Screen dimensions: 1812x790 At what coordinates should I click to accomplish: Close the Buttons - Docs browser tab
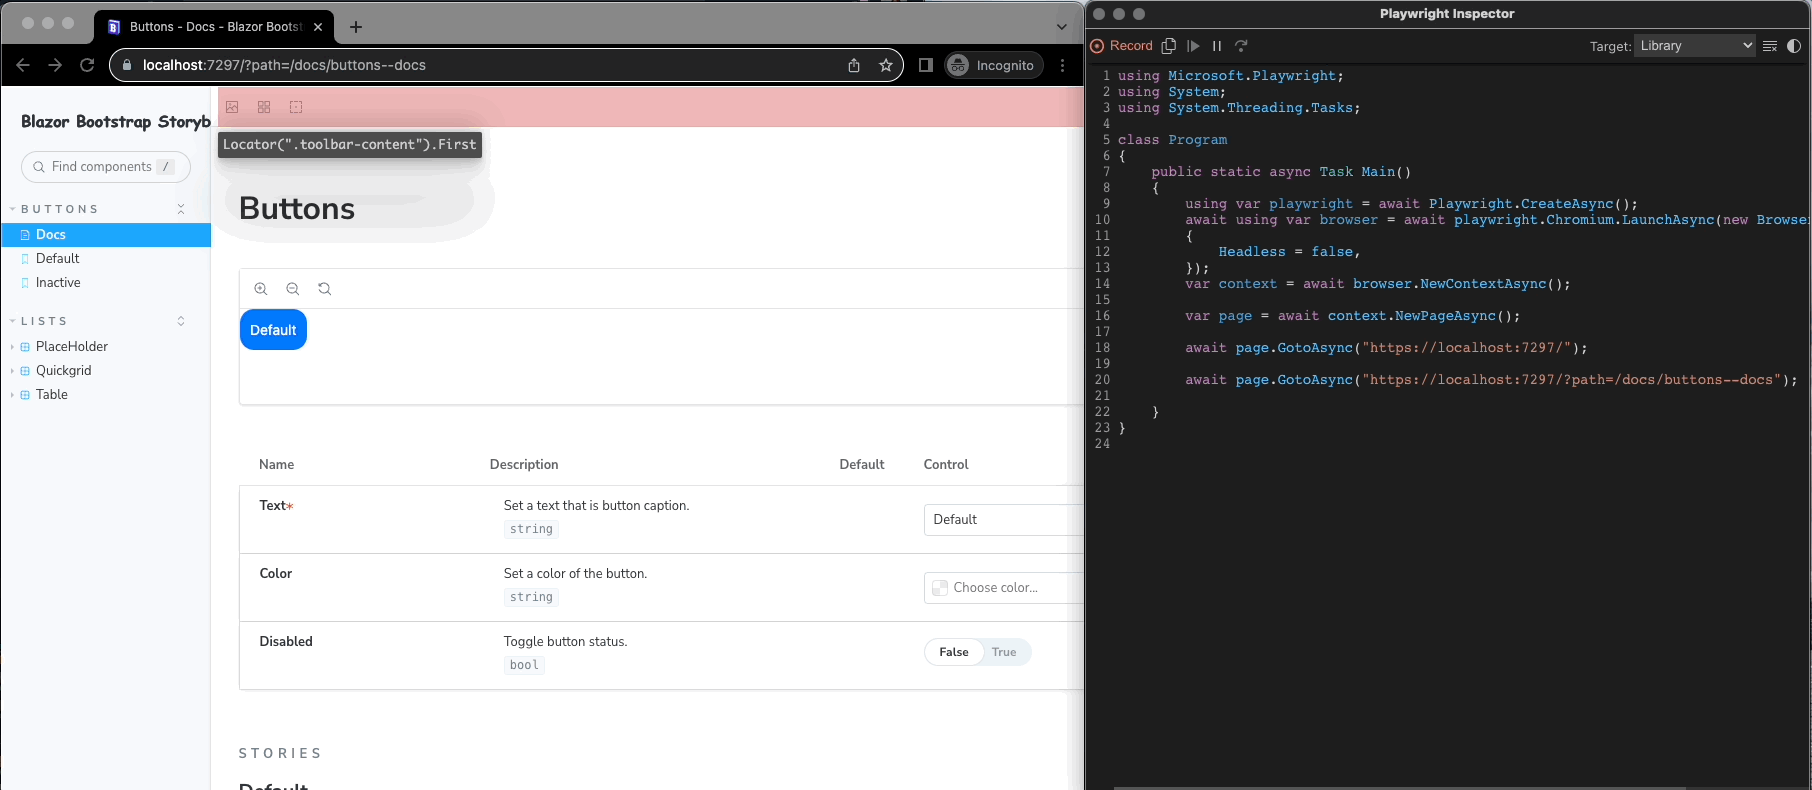tap(319, 27)
